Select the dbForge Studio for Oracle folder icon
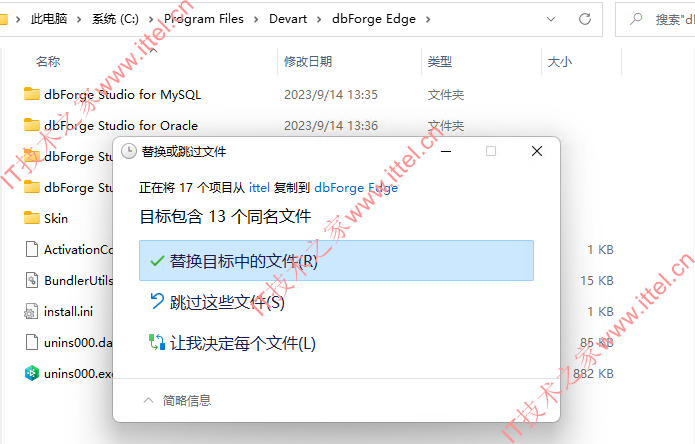Viewport: 695px width, 444px height. 31,125
